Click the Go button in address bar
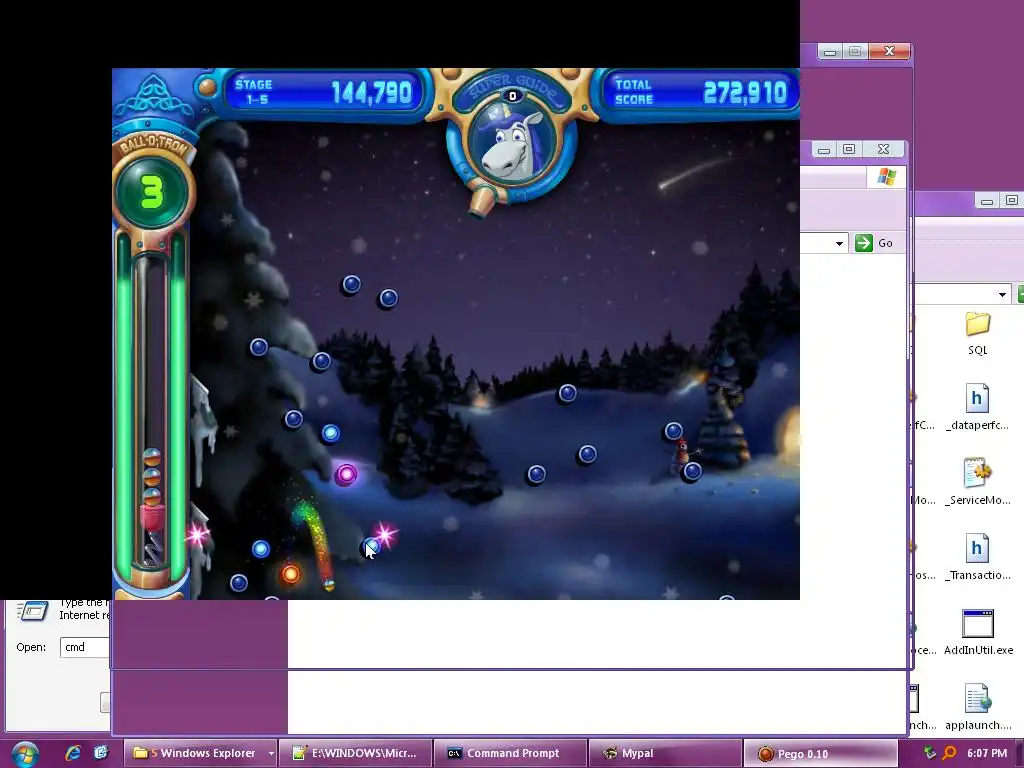The width and height of the screenshot is (1024, 768). click(874, 243)
